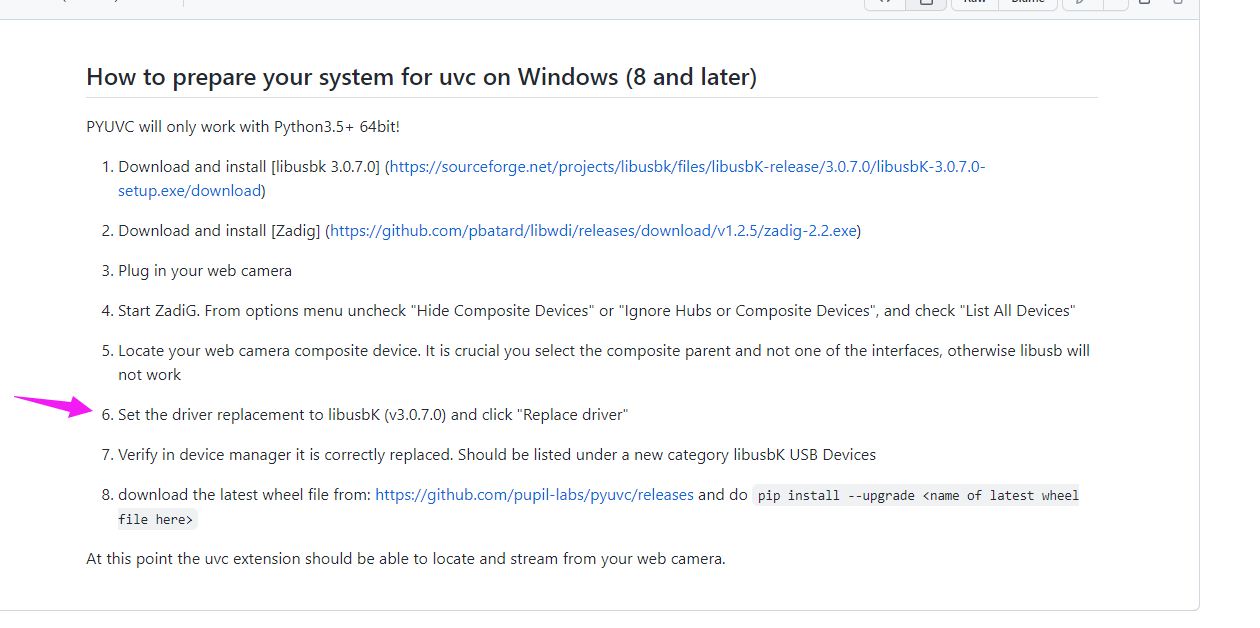Click the step "Locate your web camera composite device"
Screen dimensions: 1260x628
click(x=604, y=363)
